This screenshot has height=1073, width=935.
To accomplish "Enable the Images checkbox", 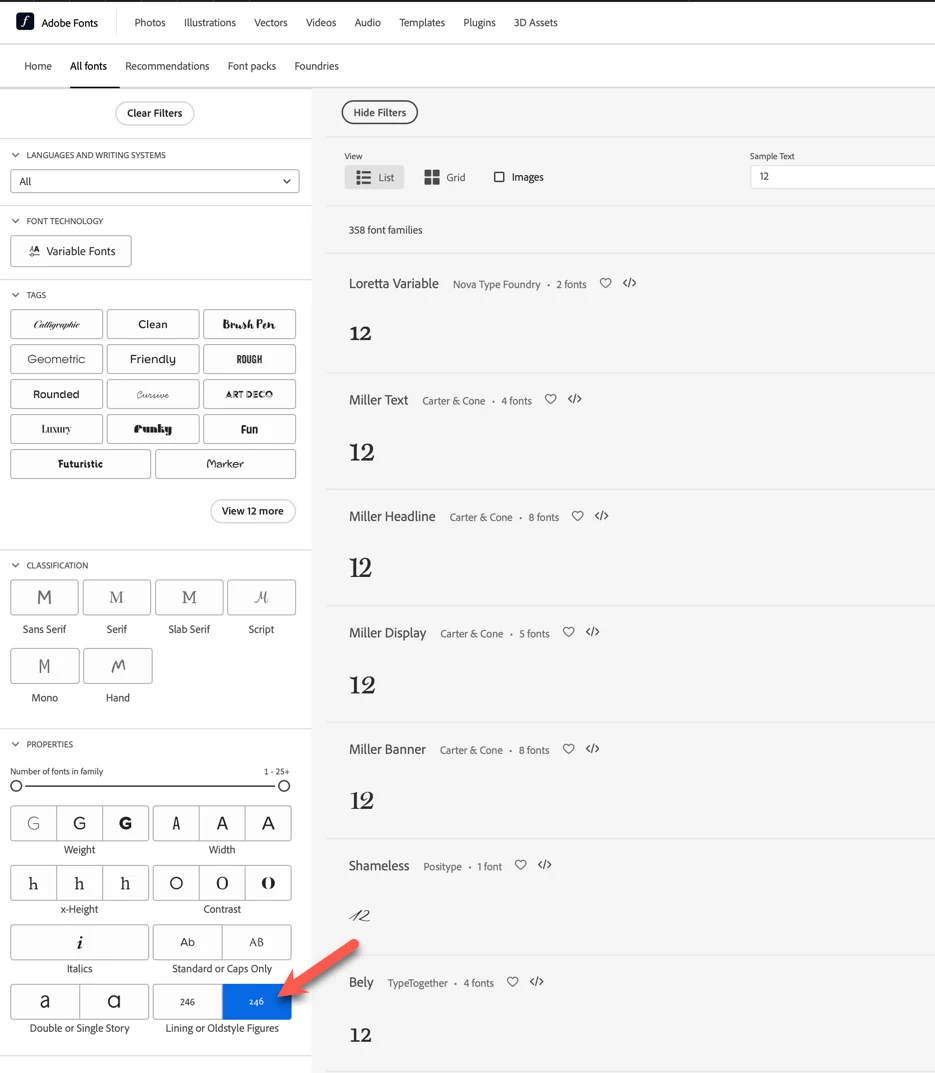I will point(499,177).
